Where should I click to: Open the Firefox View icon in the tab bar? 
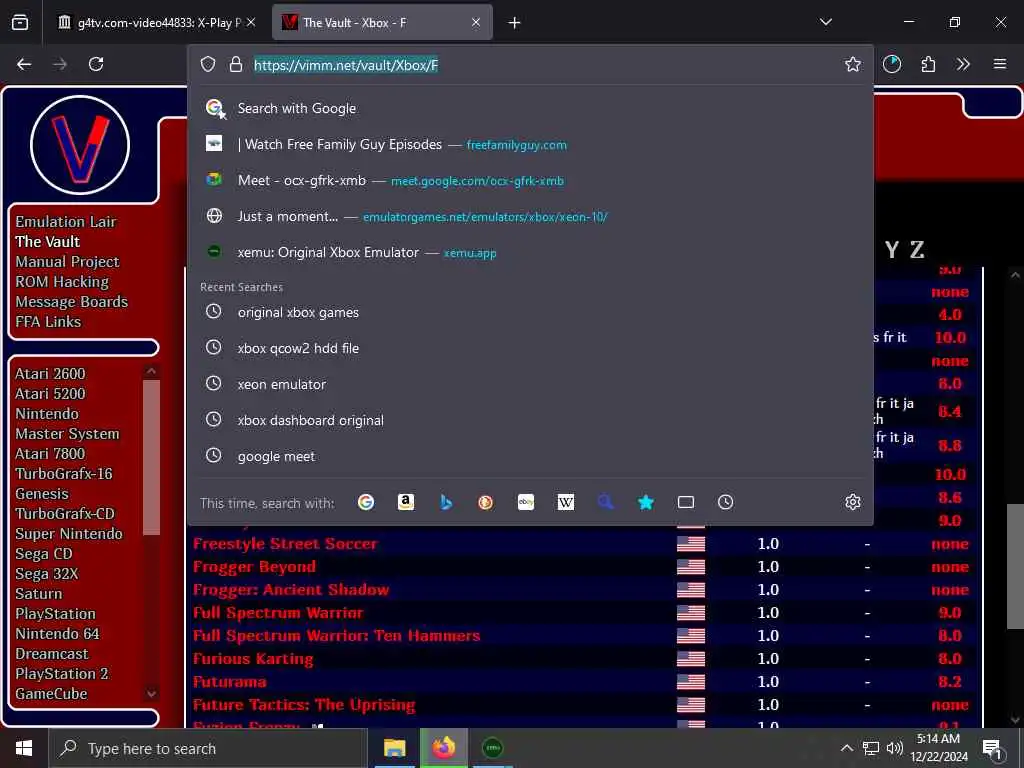coord(20,23)
